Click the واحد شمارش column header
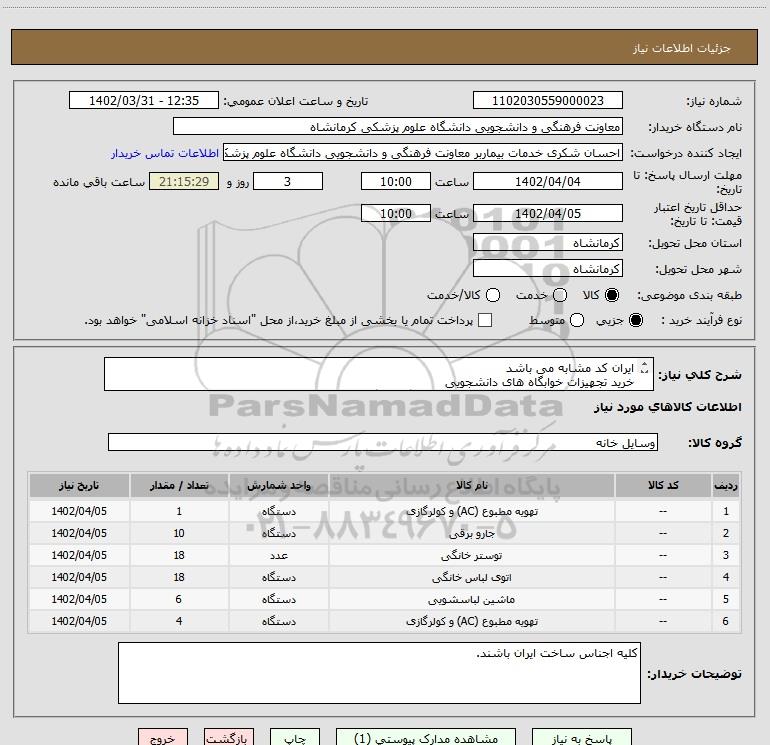Screen dimensions: 770x745 click(x=278, y=485)
